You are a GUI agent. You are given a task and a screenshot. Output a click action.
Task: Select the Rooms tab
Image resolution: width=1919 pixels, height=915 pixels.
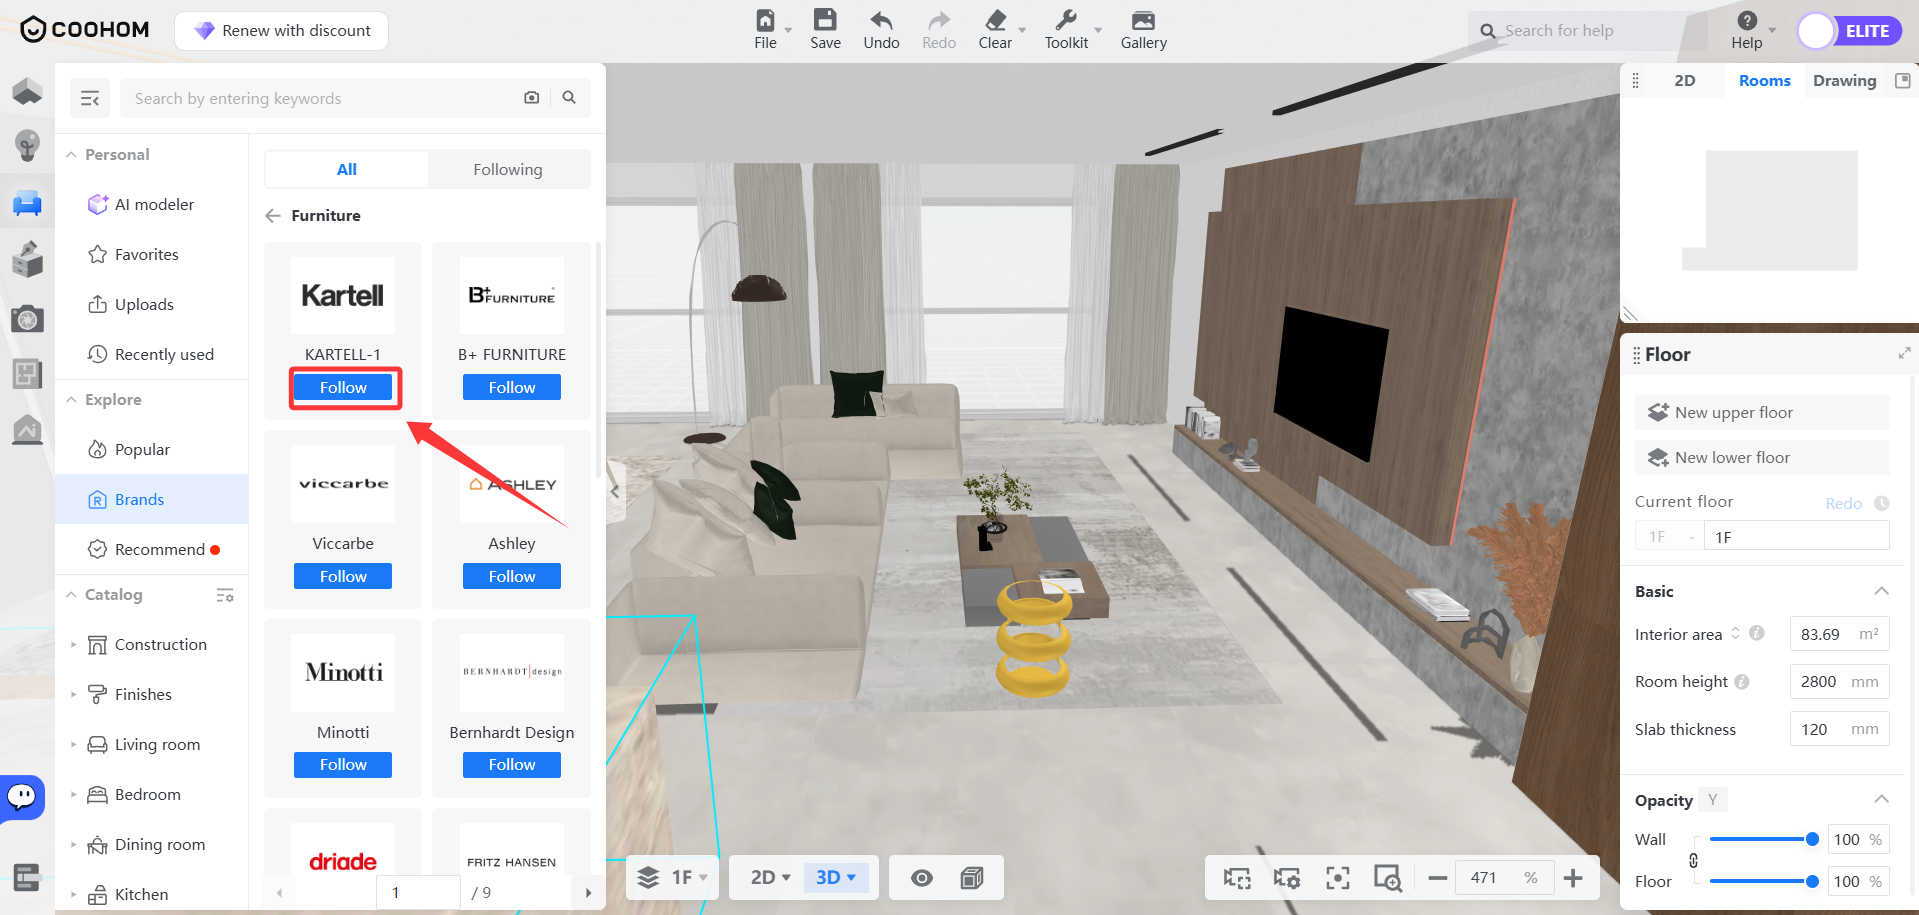click(x=1764, y=80)
